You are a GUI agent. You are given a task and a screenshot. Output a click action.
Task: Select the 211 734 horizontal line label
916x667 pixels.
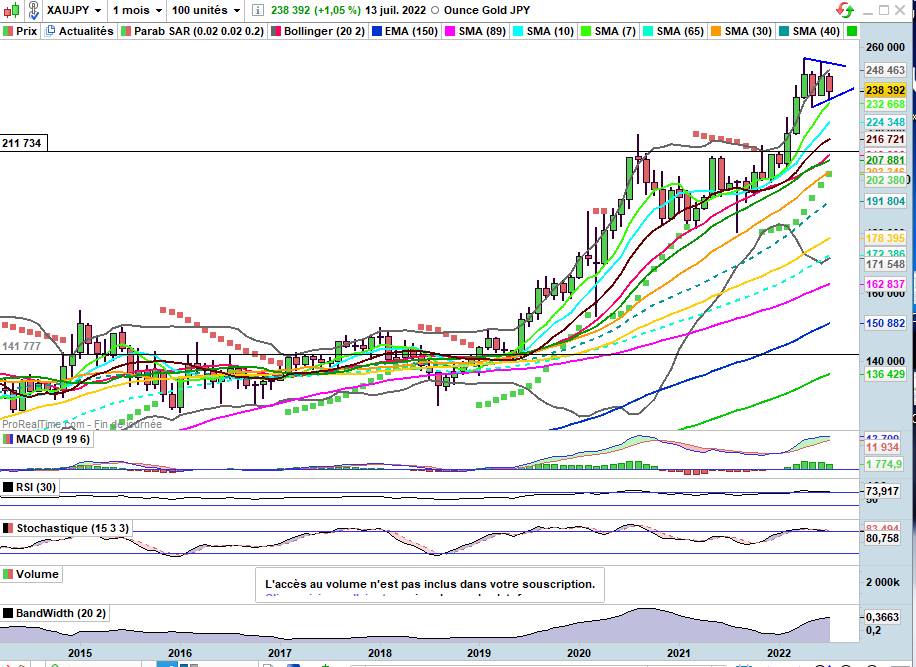(x=22, y=143)
